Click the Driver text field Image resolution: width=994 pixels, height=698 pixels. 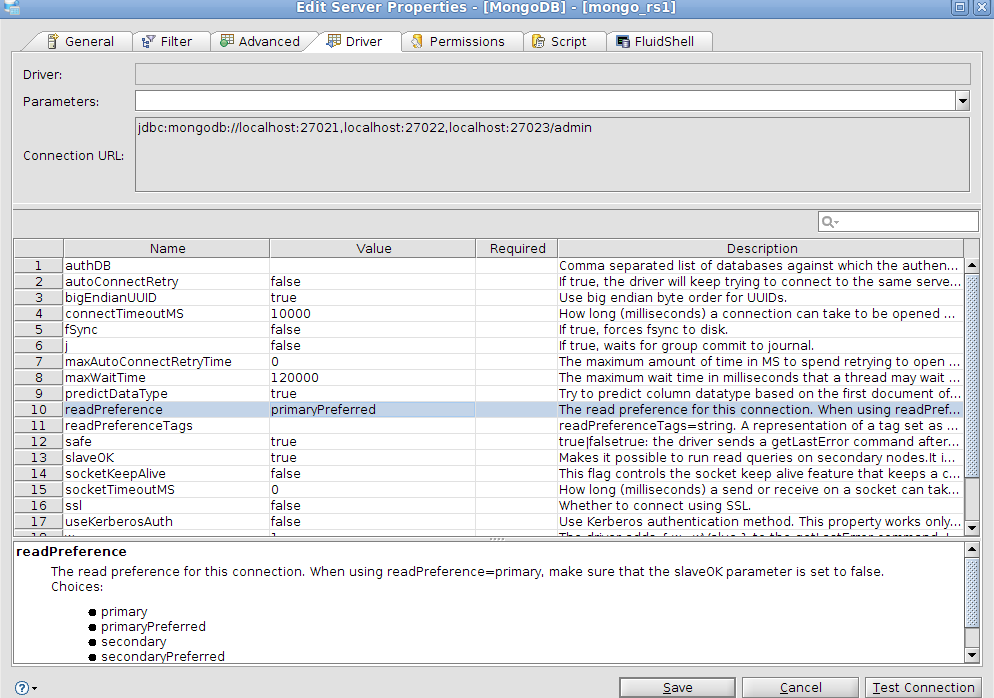point(552,74)
